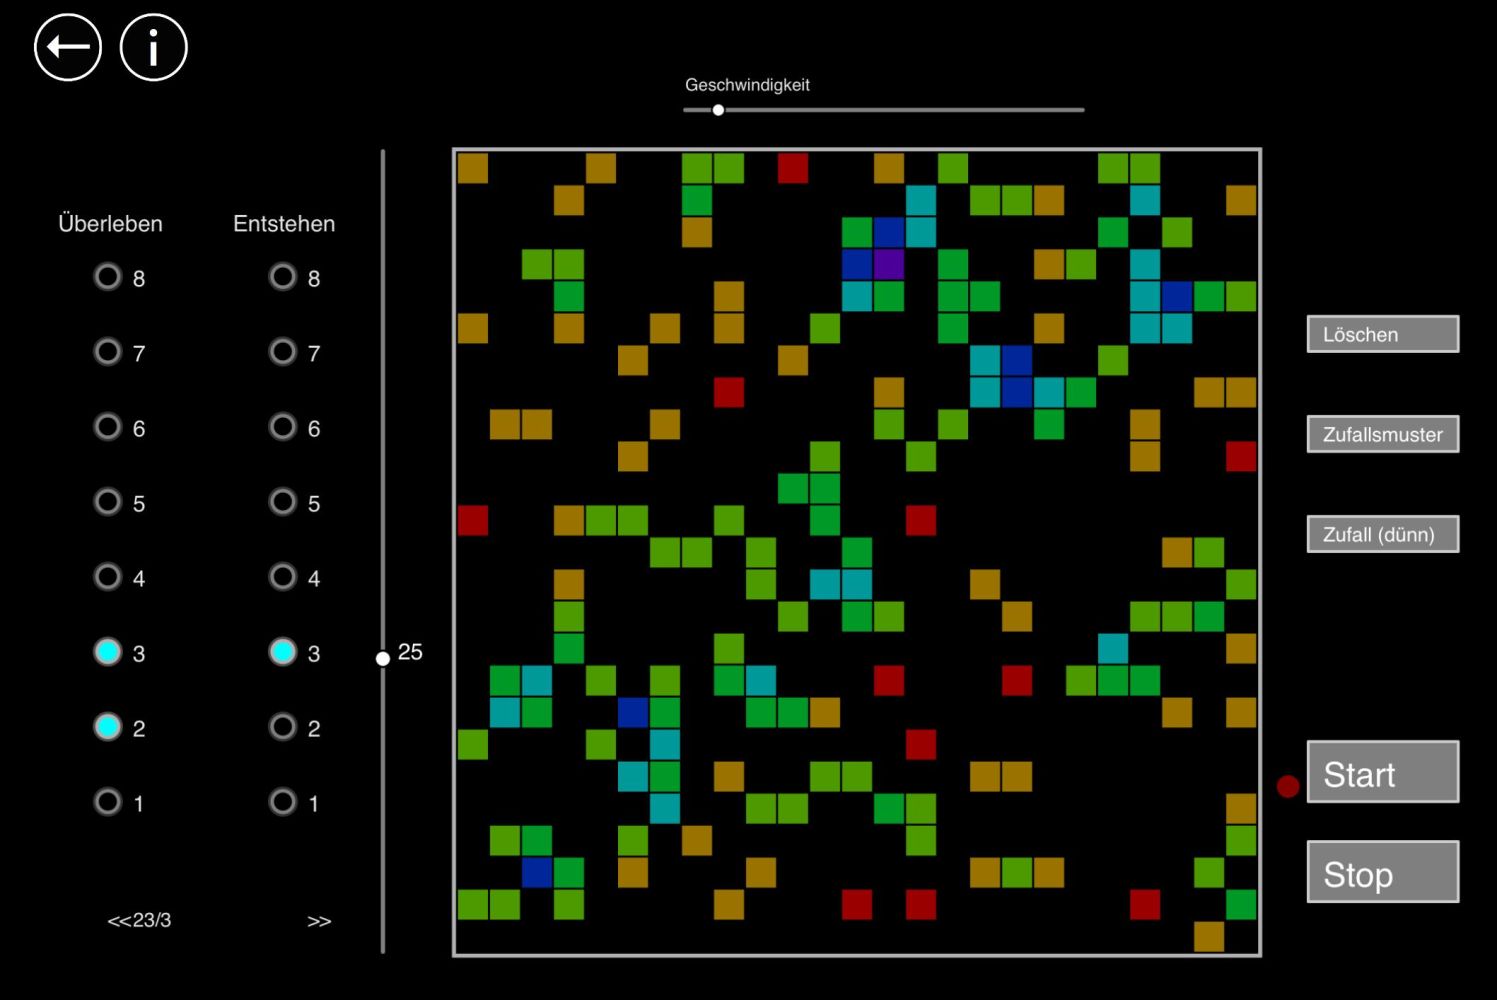Click the vertical grid size slider handle
Image resolution: width=1497 pixels, height=1000 pixels.
(383, 658)
